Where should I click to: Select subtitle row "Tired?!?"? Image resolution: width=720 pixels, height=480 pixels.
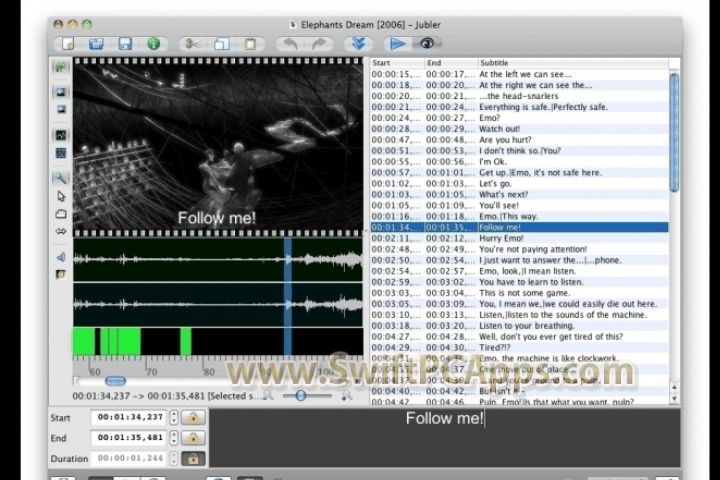[x=519, y=348]
